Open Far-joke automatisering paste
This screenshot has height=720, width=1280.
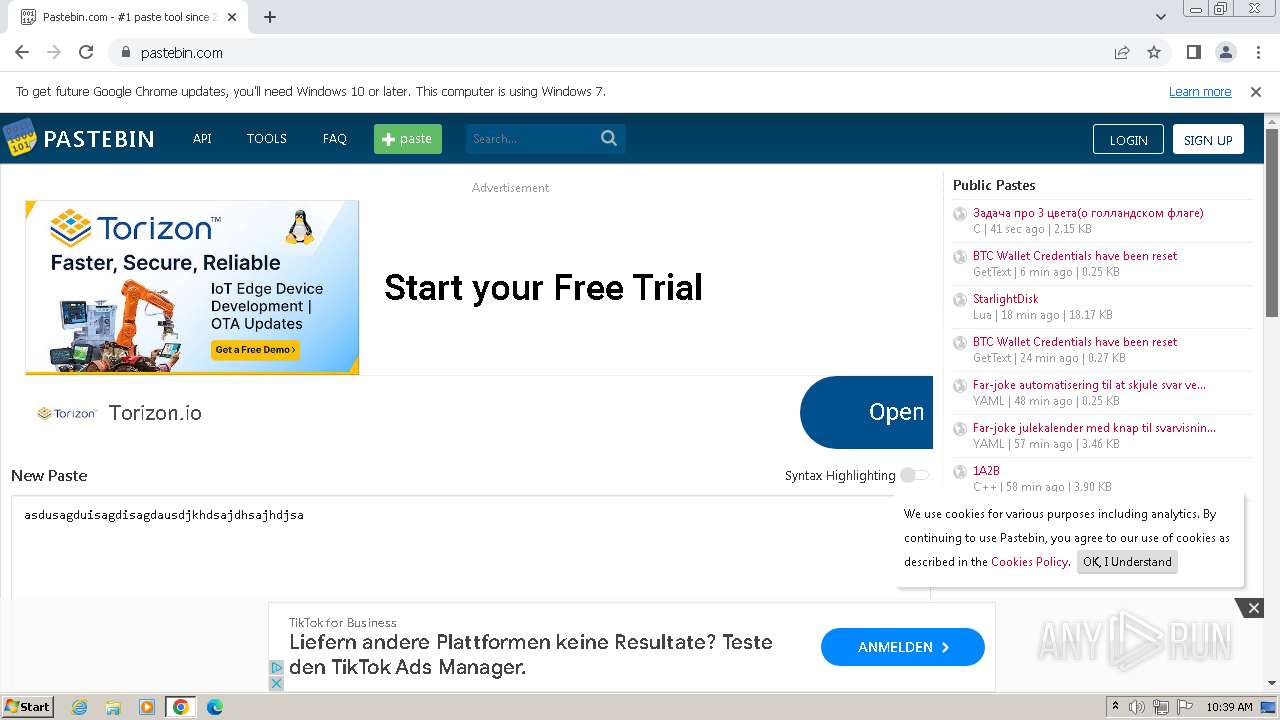(x=1089, y=384)
